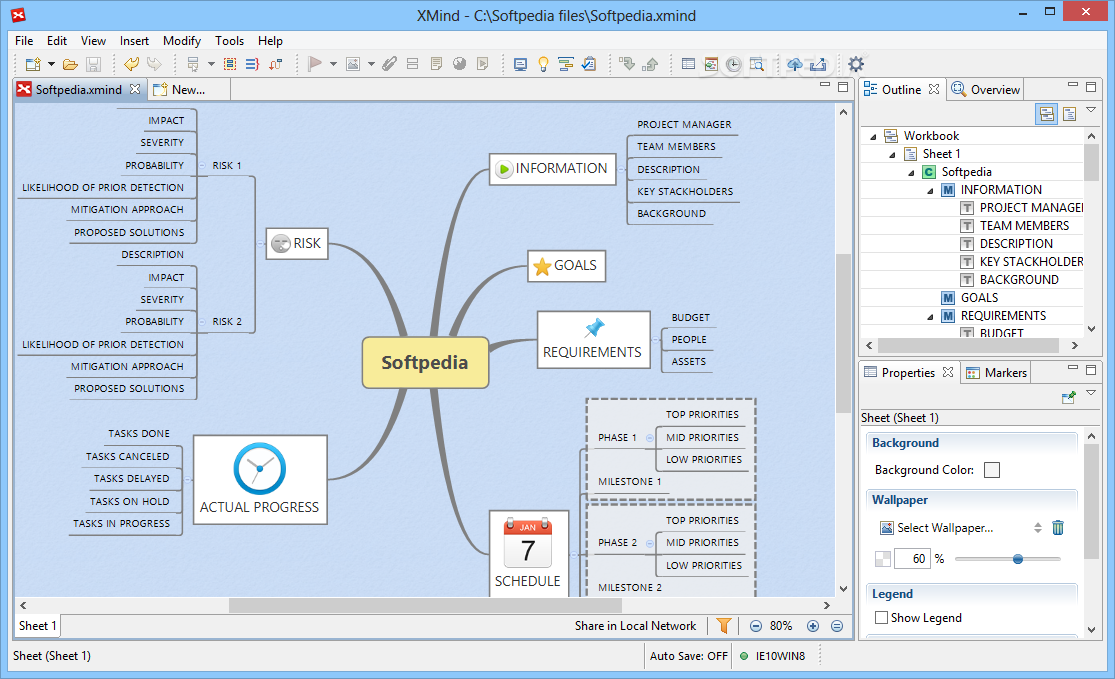Click the Gantt chart toolbar icon

(x=566, y=64)
